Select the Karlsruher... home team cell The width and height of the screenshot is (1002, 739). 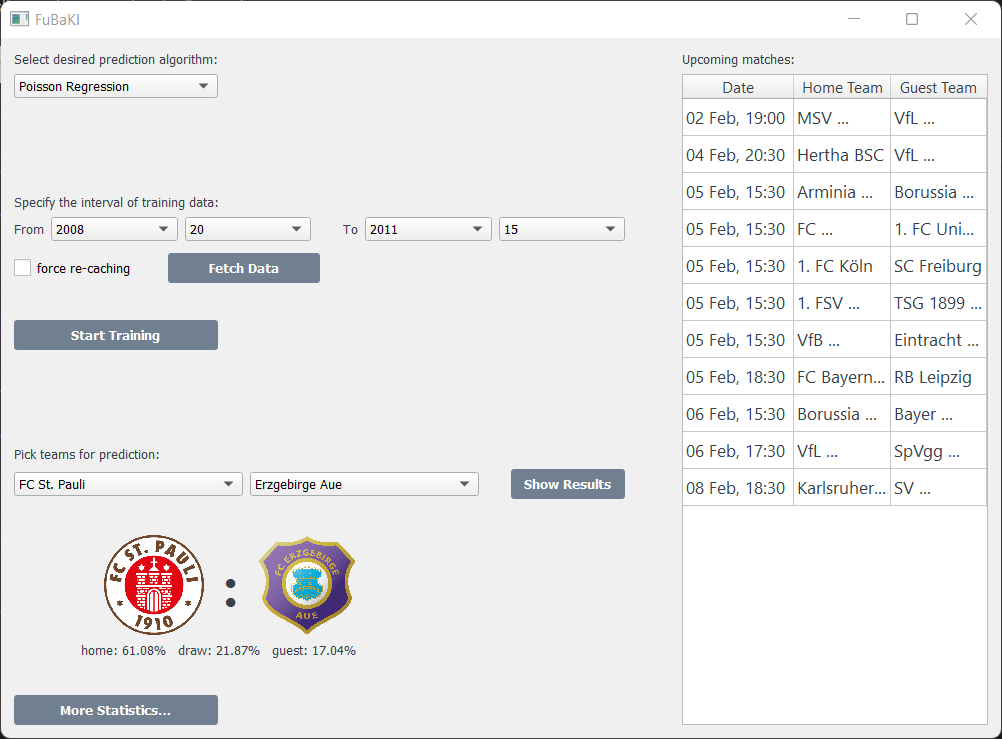[842, 488]
